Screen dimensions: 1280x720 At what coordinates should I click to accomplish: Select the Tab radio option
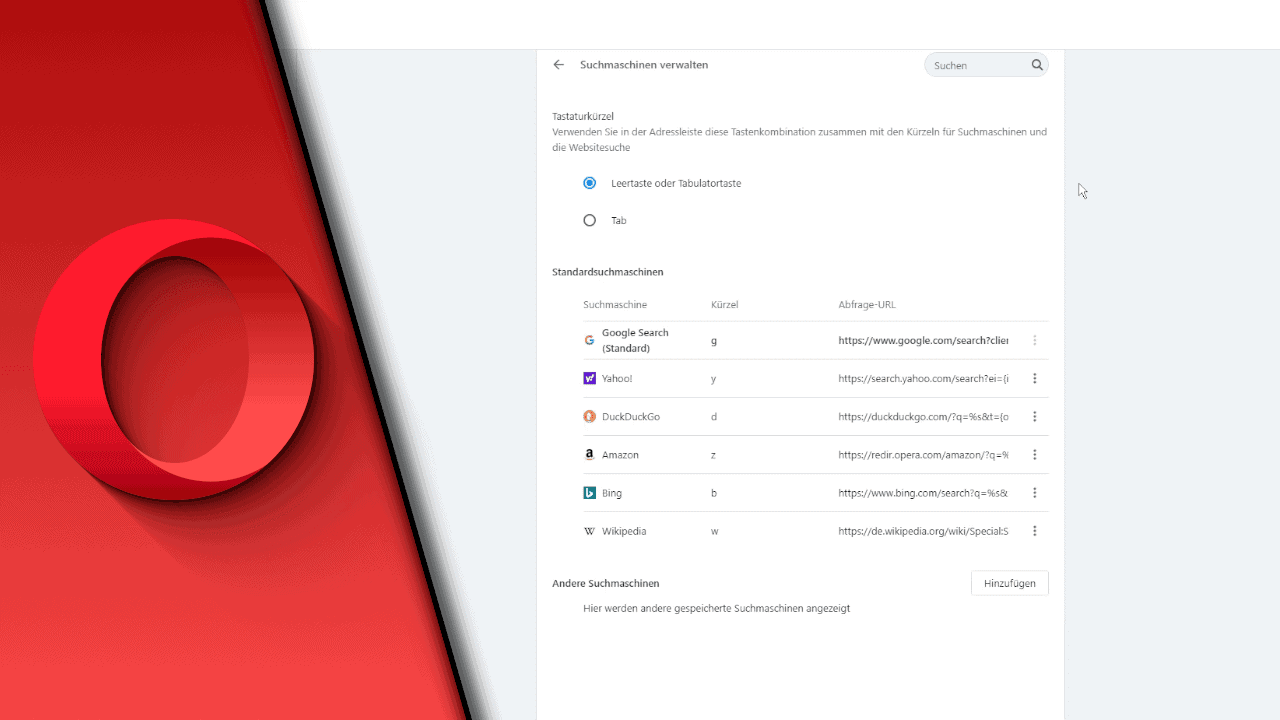pos(589,220)
